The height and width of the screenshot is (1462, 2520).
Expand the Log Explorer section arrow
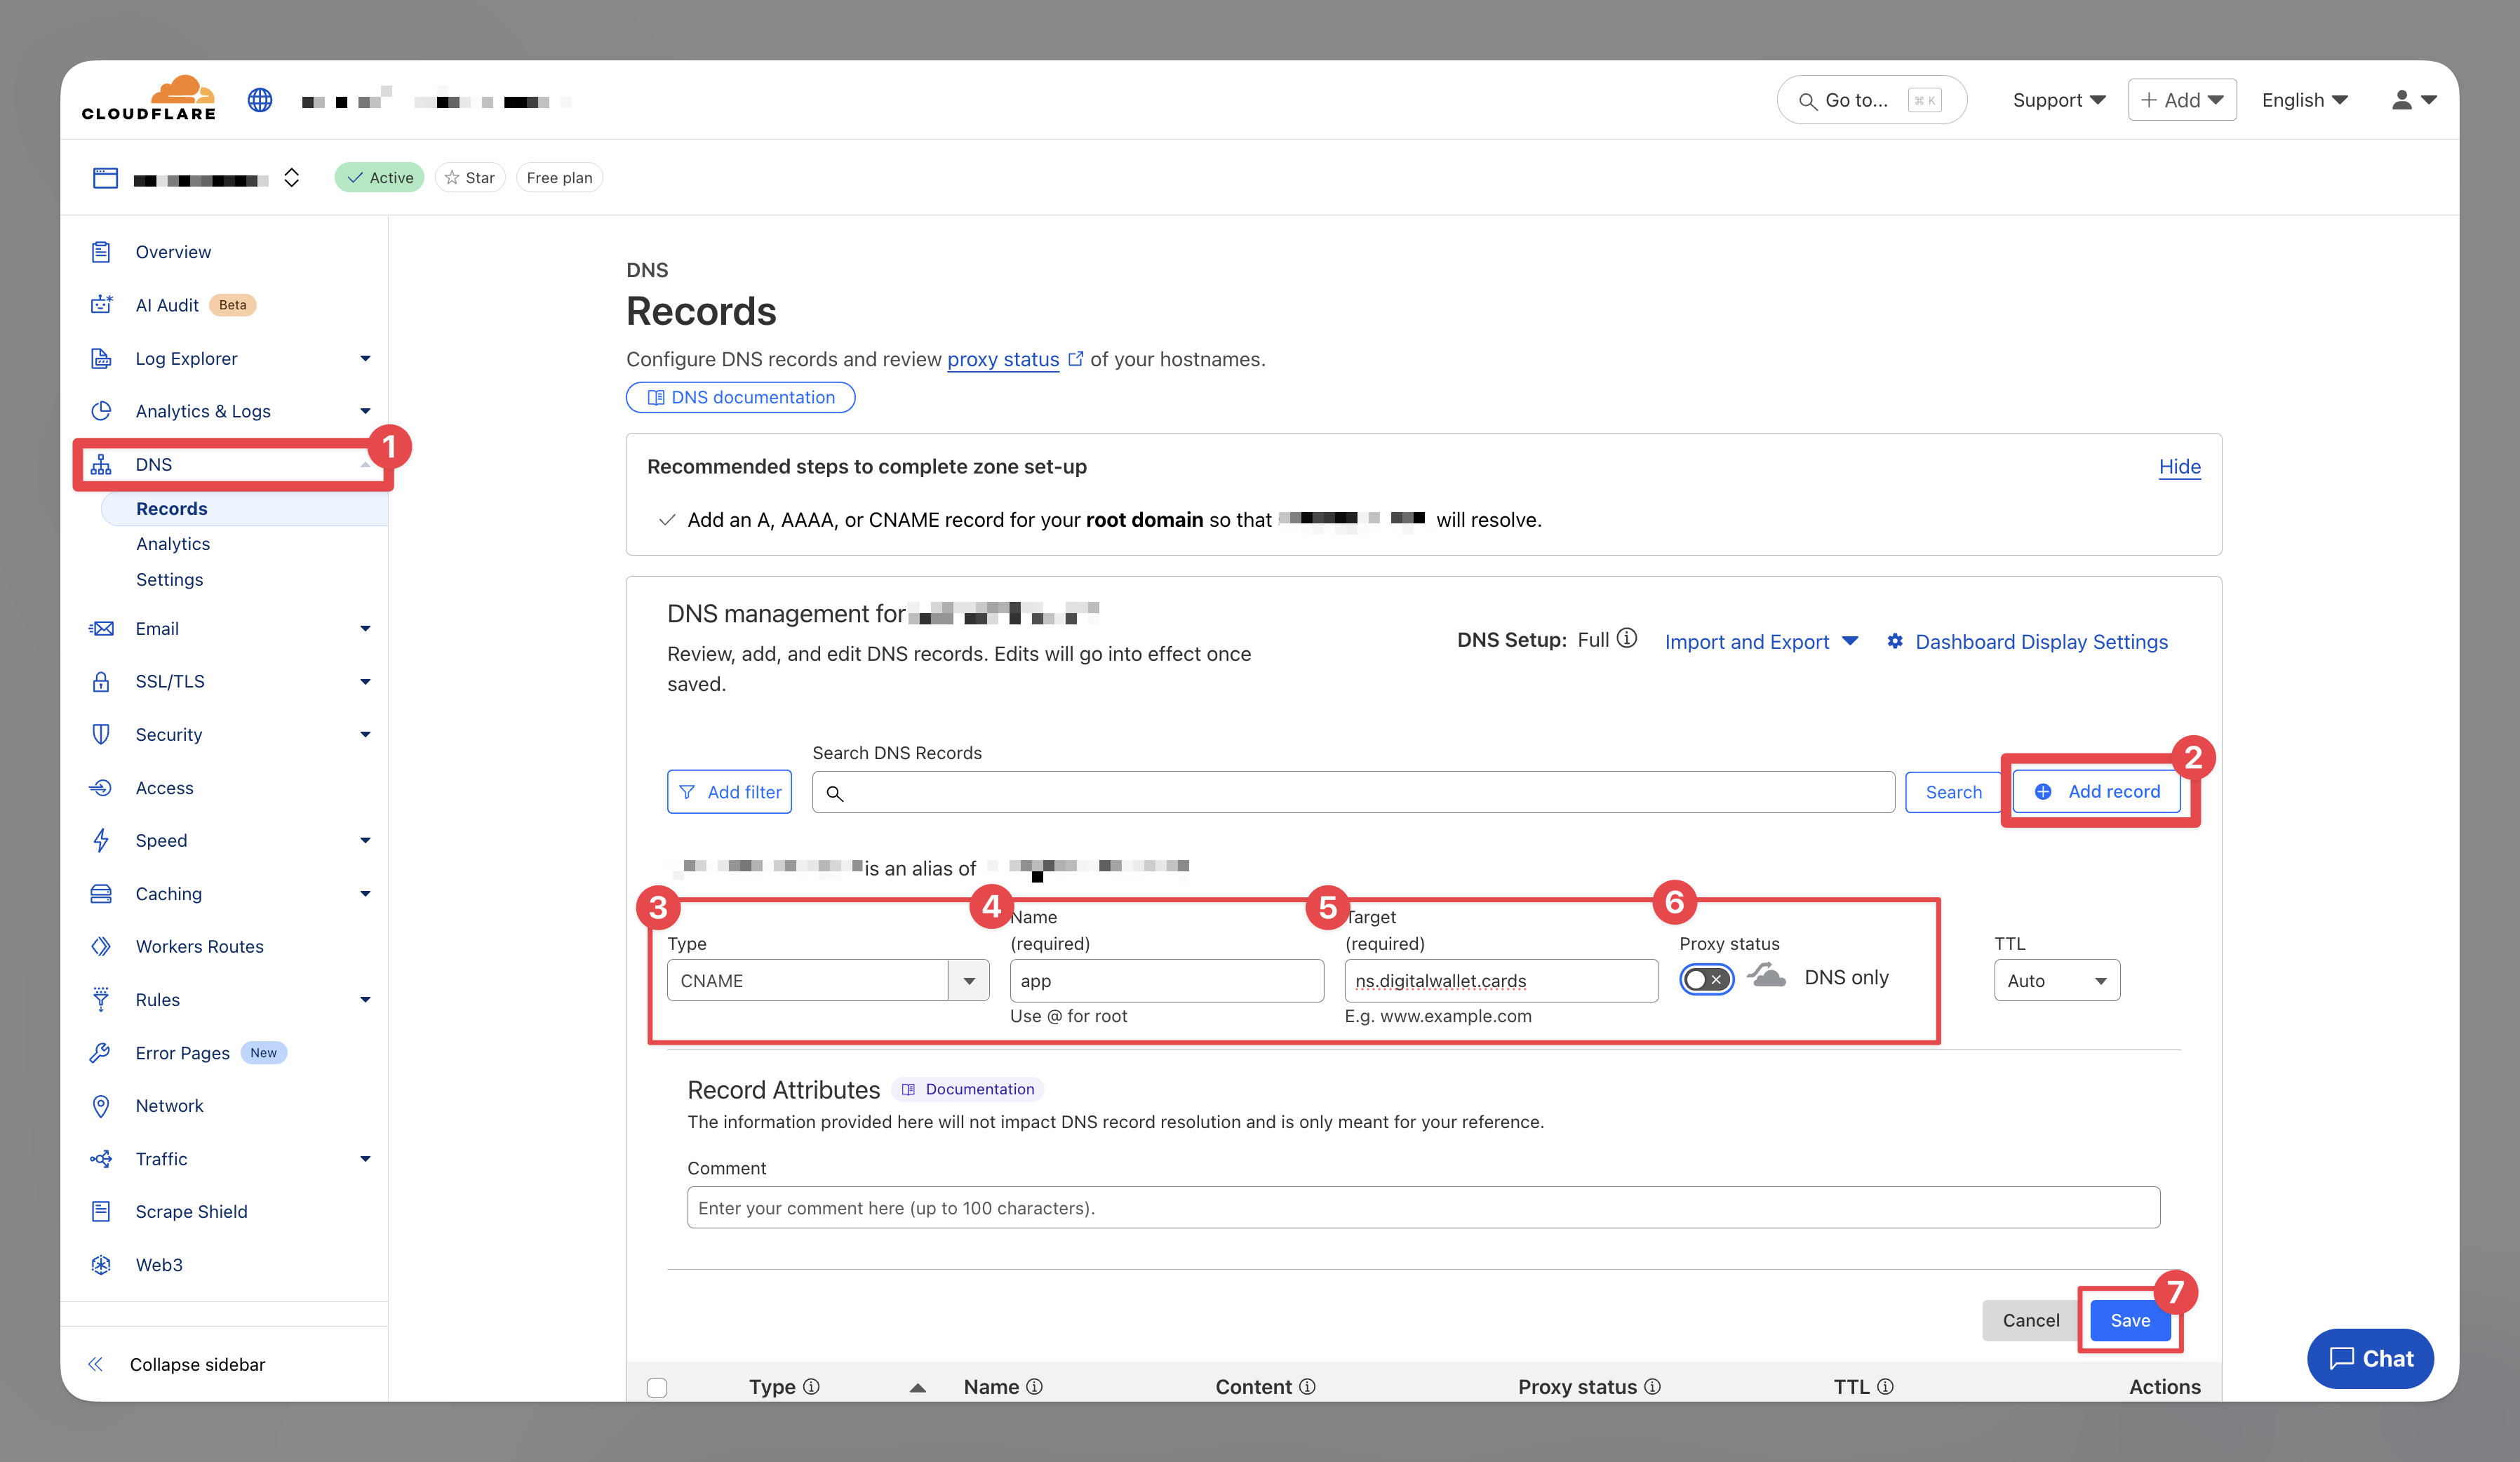coord(365,358)
